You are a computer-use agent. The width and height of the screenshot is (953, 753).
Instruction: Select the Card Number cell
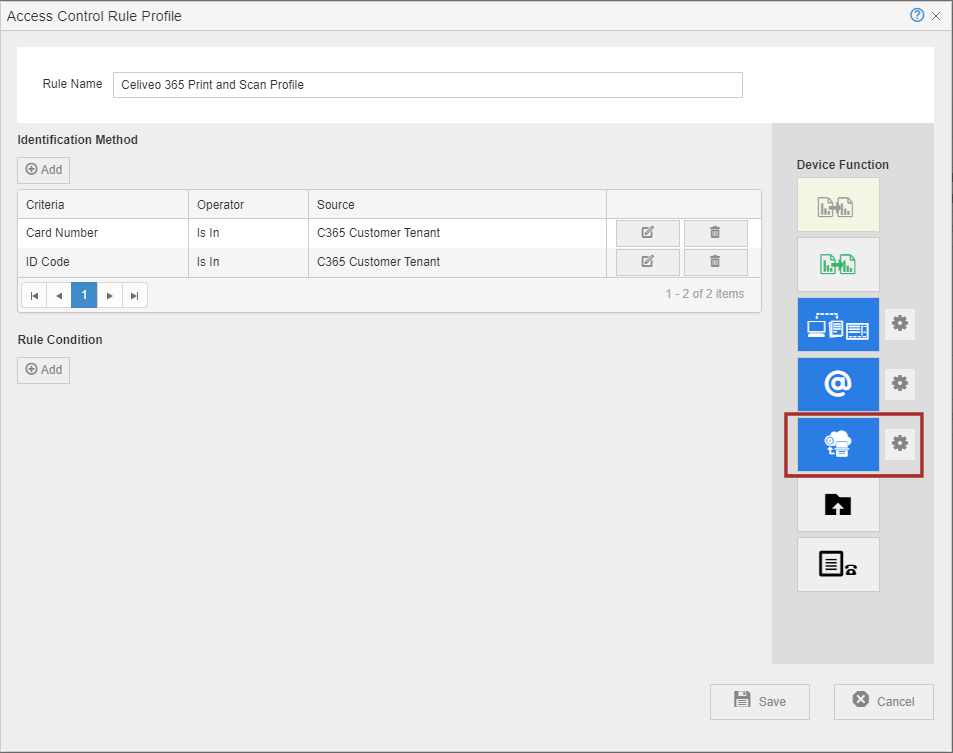(x=103, y=233)
